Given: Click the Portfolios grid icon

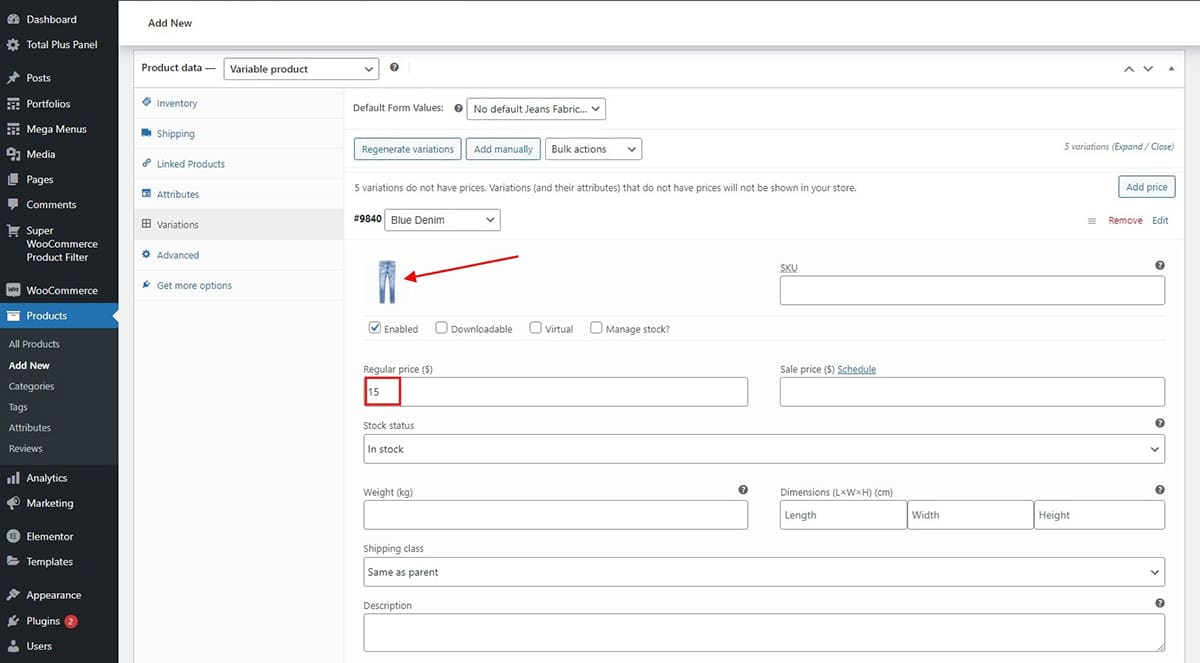Looking at the screenshot, I should (x=13, y=104).
